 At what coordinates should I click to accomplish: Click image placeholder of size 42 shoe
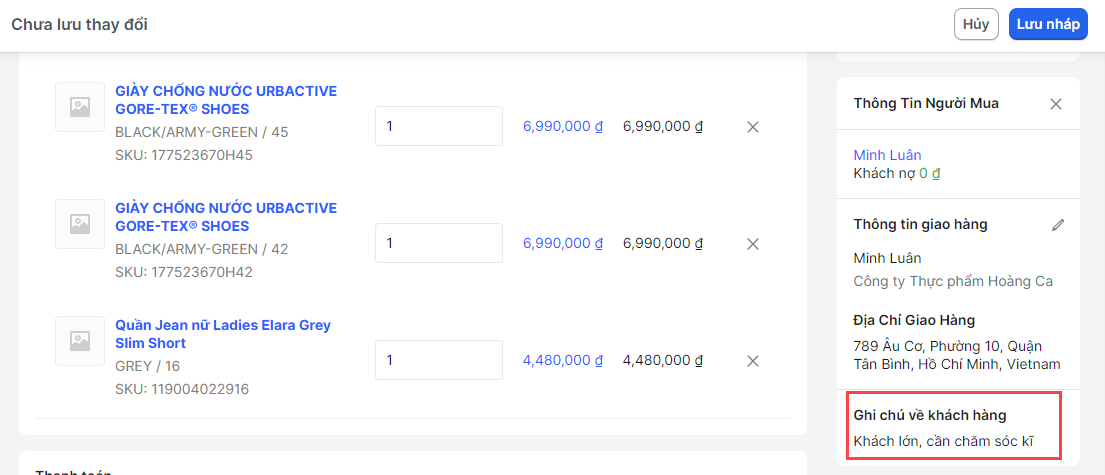coord(80,224)
